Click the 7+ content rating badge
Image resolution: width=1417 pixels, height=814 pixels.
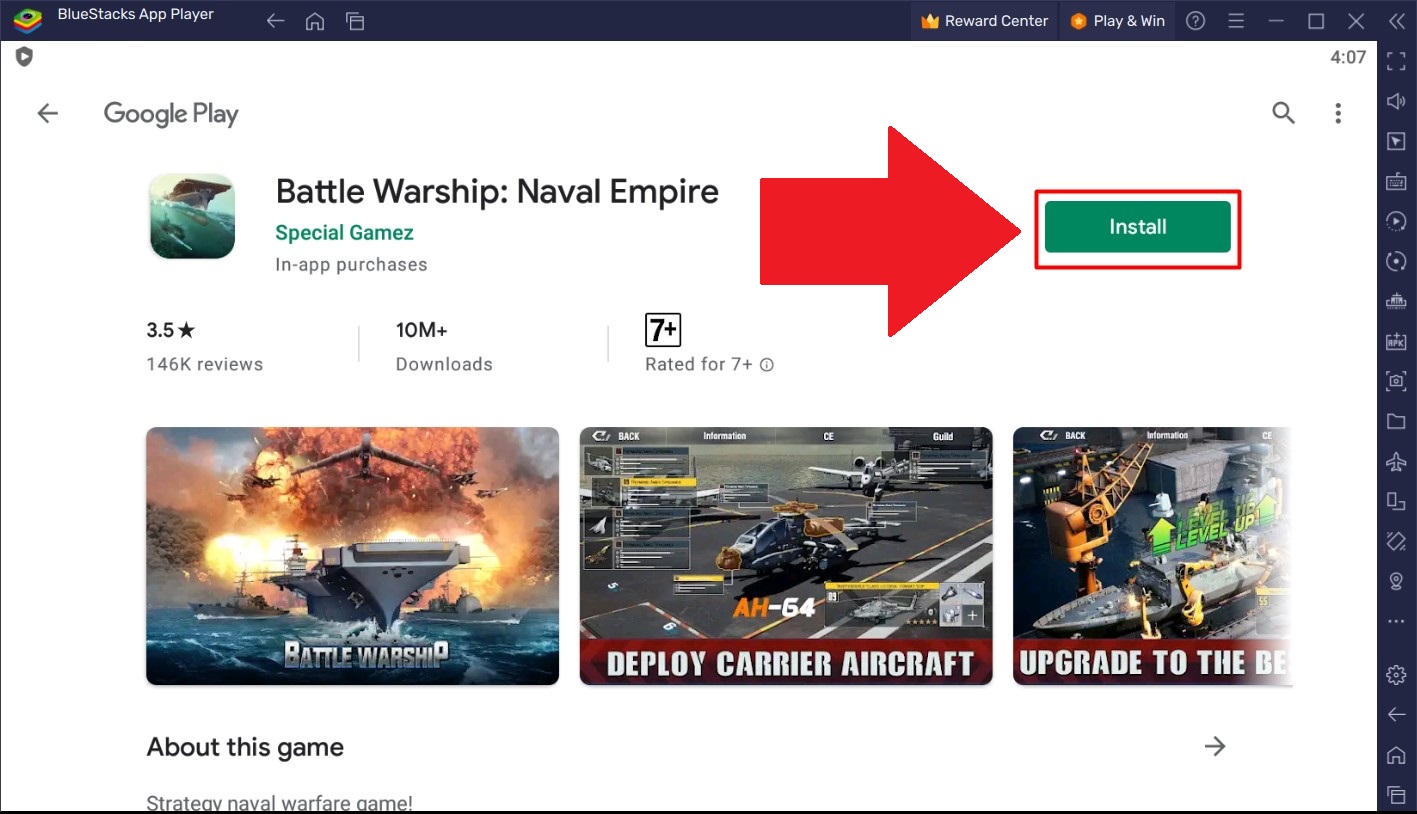click(663, 329)
